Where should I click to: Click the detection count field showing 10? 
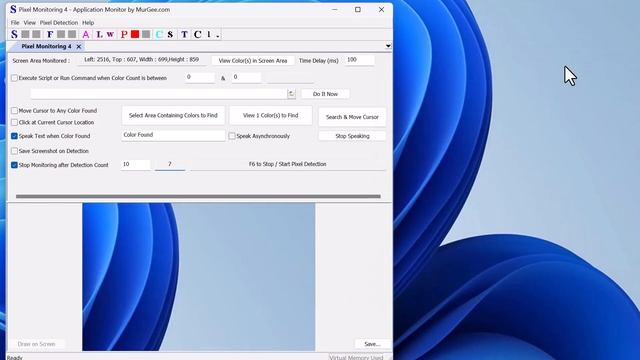(136, 164)
